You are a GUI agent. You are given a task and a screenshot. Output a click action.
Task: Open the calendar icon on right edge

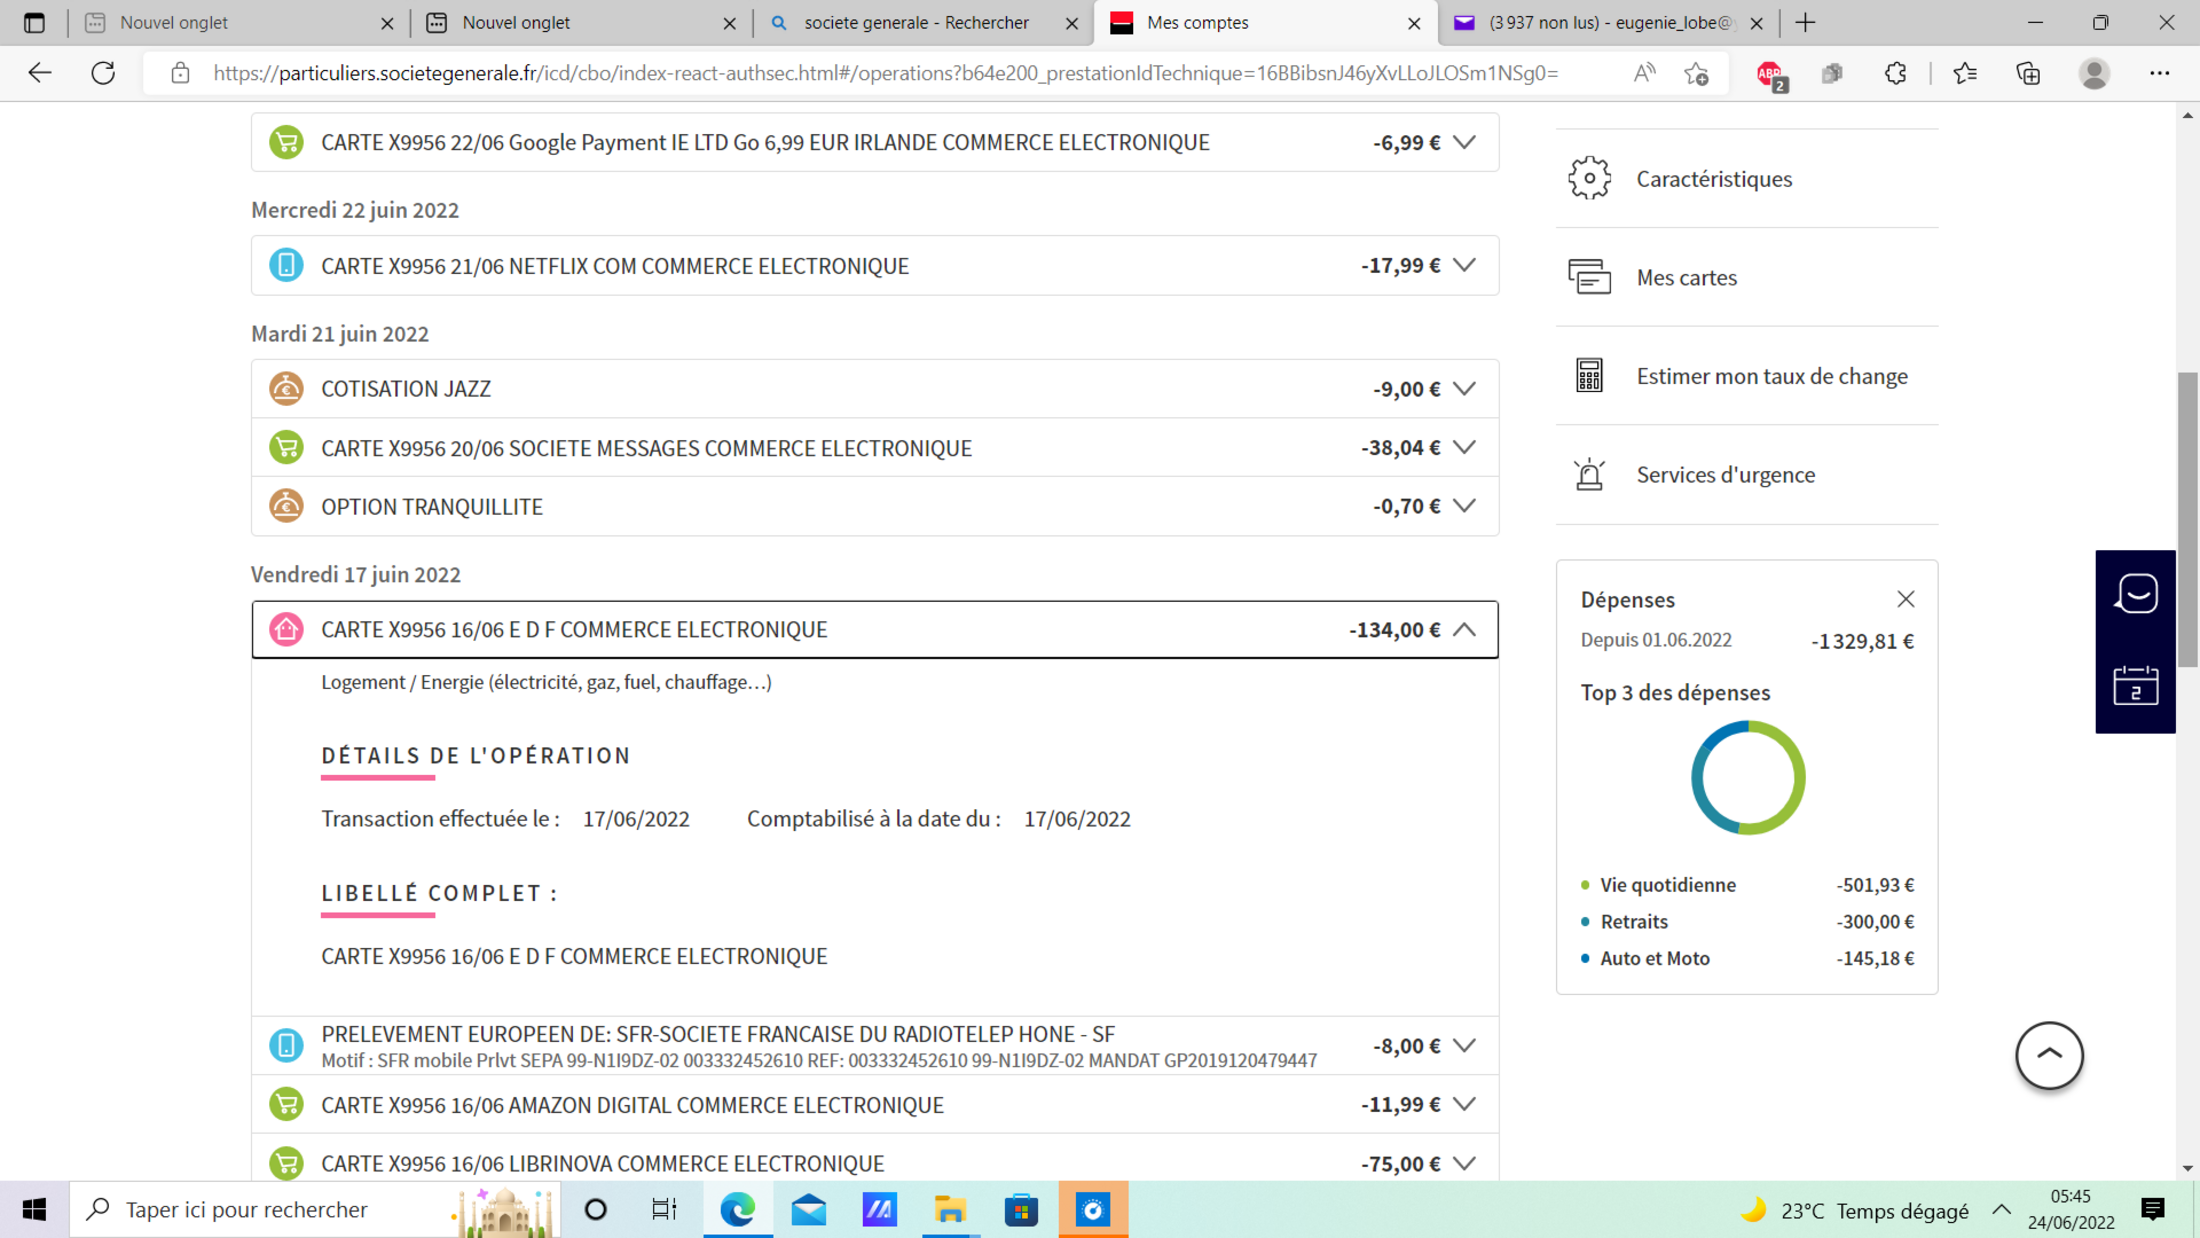[x=2135, y=686]
